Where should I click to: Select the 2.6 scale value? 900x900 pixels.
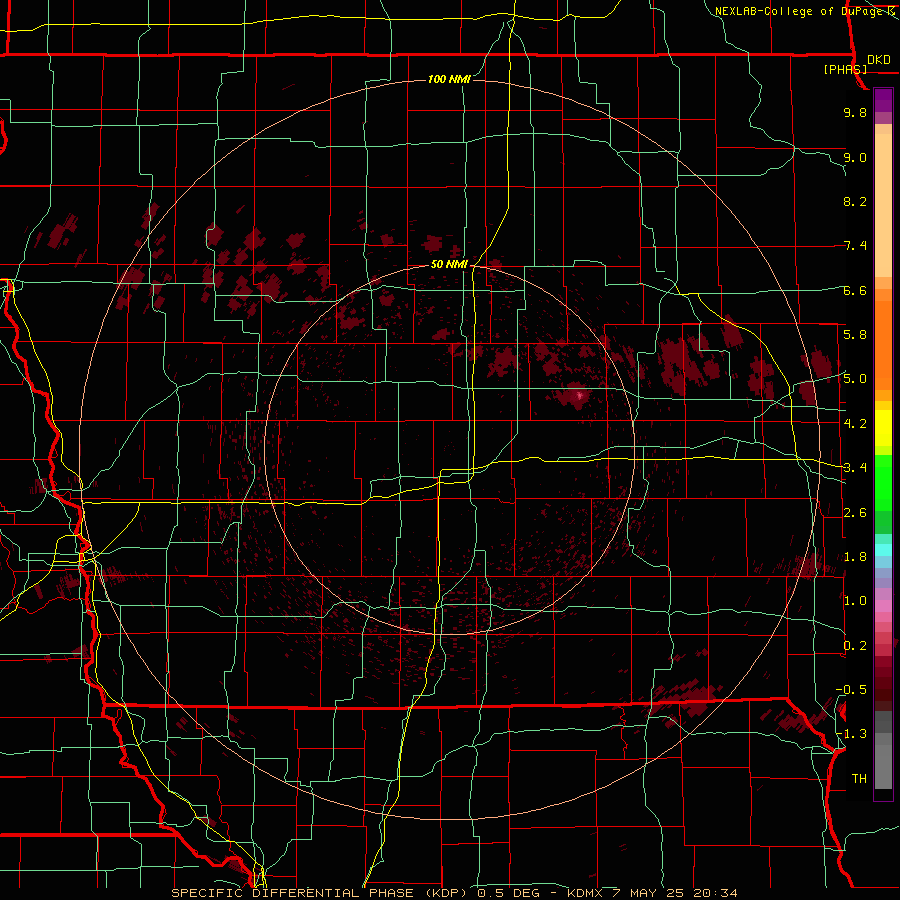point(855,513)
